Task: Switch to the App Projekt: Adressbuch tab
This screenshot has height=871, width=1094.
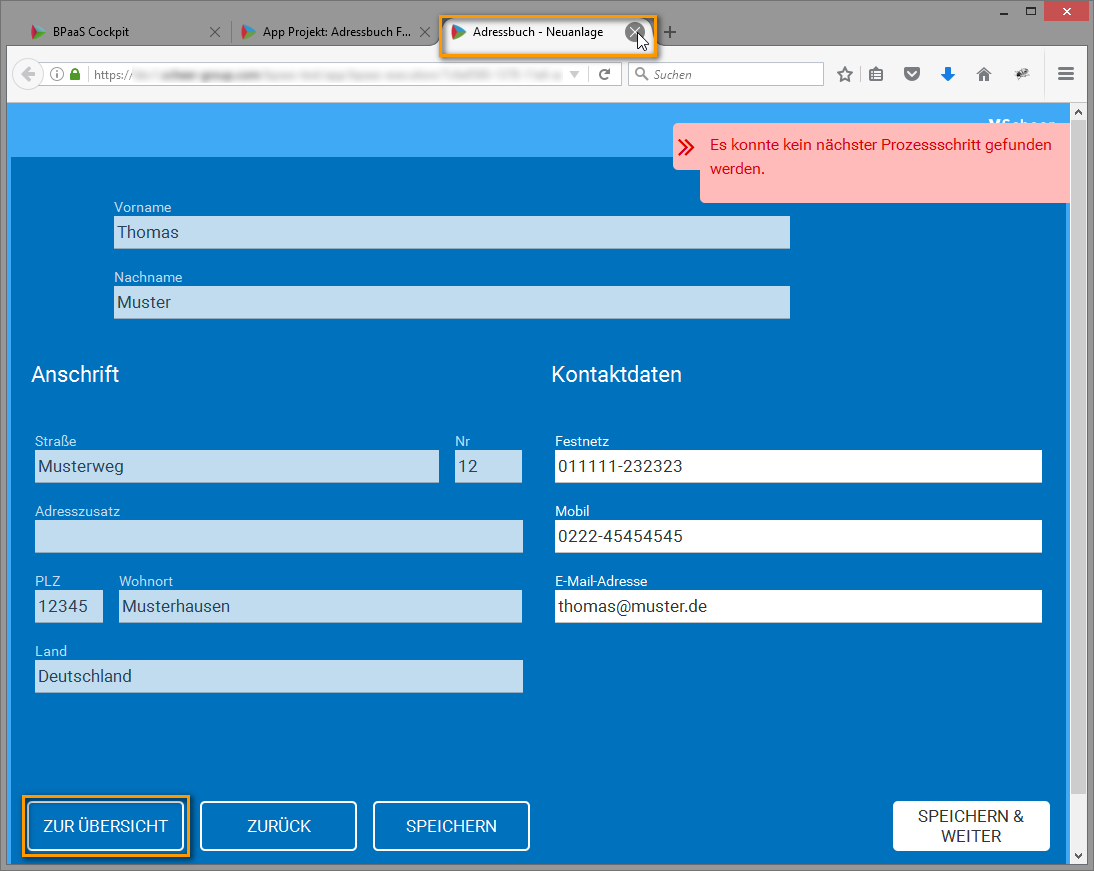Action: [330, 32]
